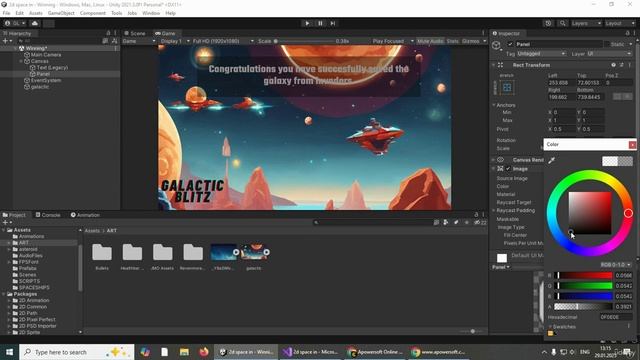
Task: Select the blue space background asset thumbnail
Action: (223, 257)
